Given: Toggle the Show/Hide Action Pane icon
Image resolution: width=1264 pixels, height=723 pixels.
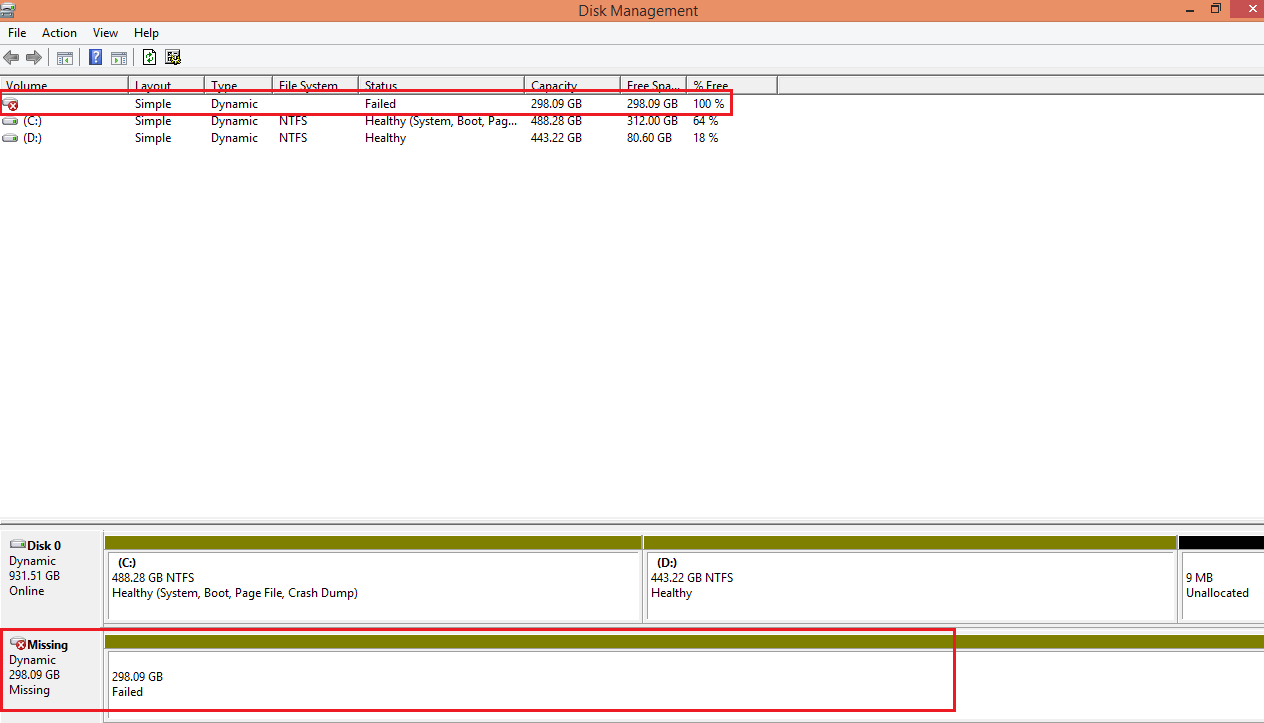Looking at the screenshot, I should [x=119, y=57].
